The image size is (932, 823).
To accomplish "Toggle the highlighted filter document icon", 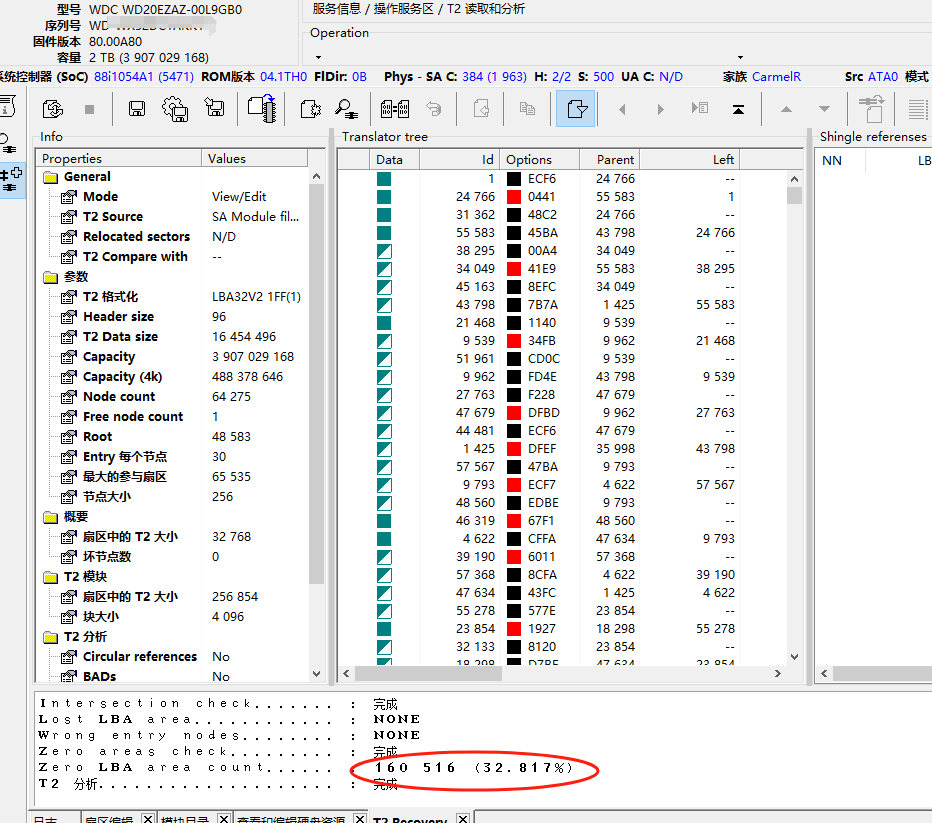I will tap(576, 109).
